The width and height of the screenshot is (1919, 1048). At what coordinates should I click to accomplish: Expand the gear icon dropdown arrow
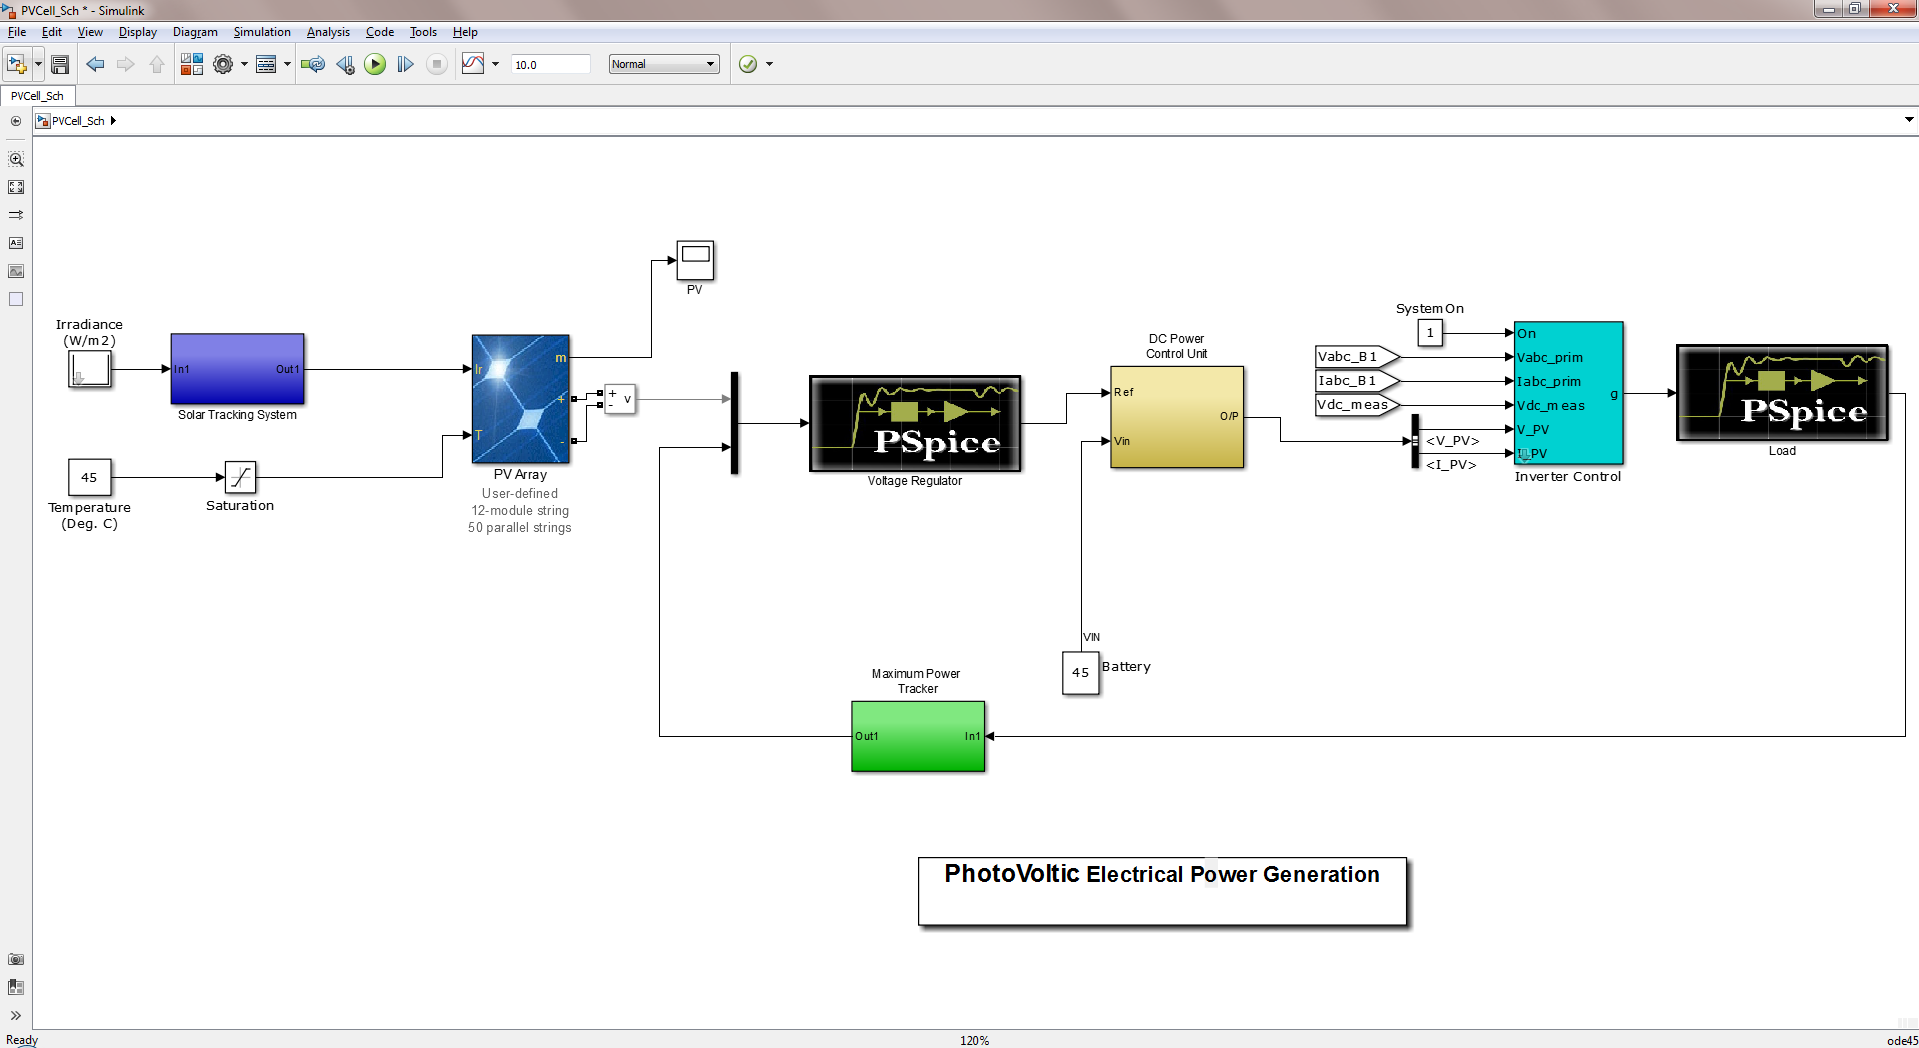pyautogui.click(x=244, y=64)
